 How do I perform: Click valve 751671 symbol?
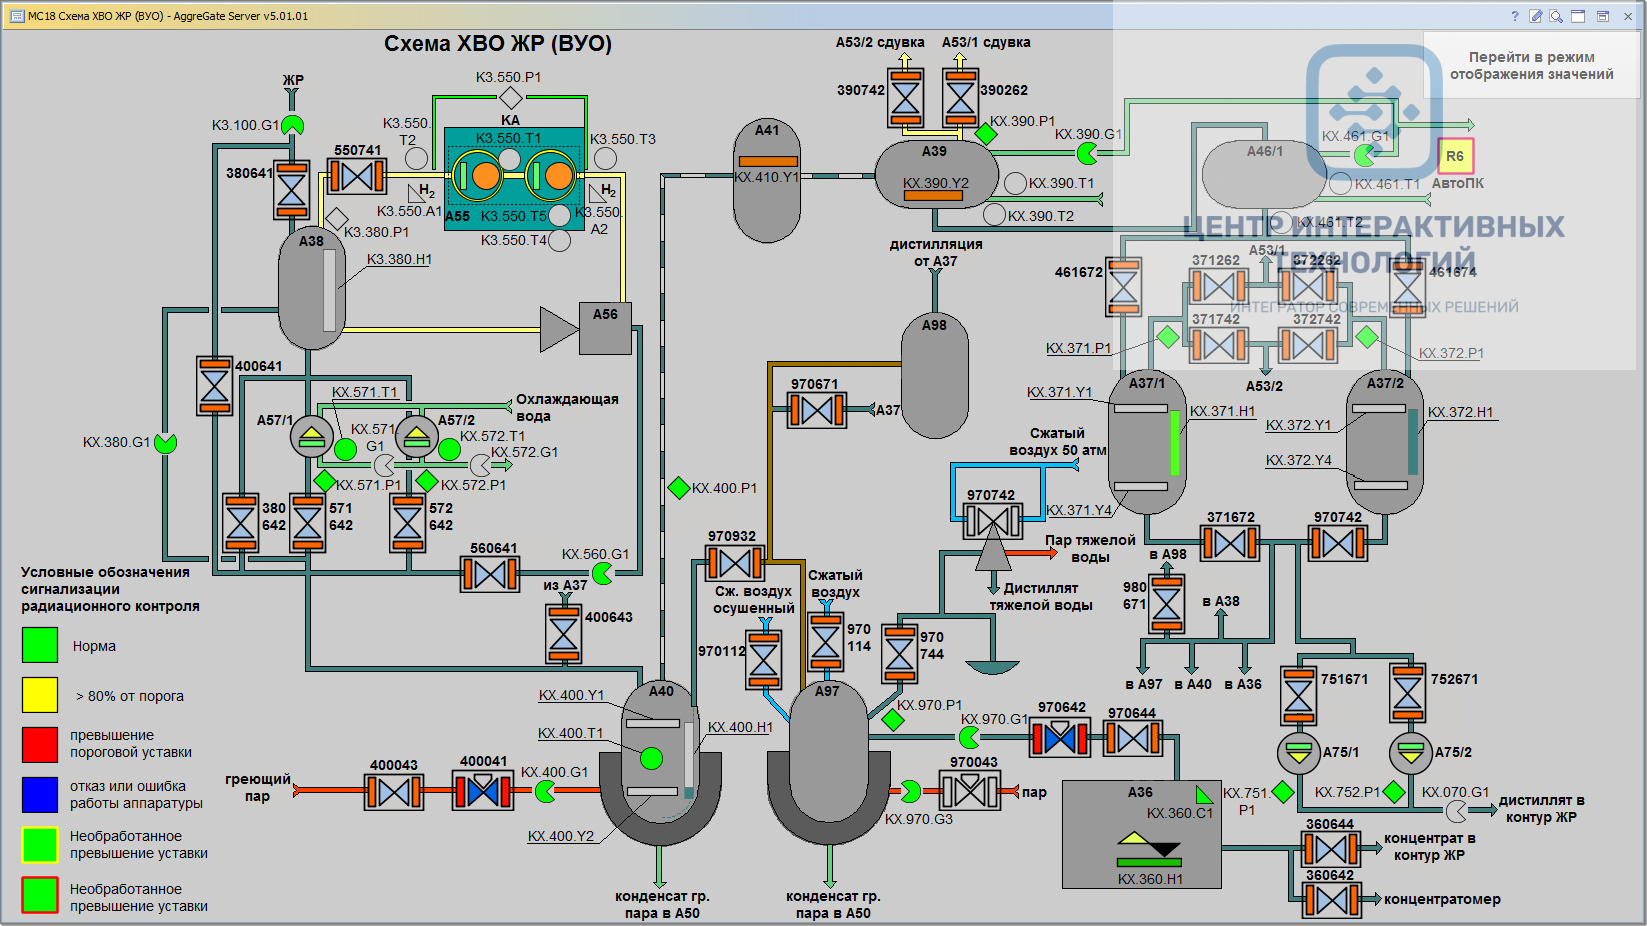(x=1299, y=695)
